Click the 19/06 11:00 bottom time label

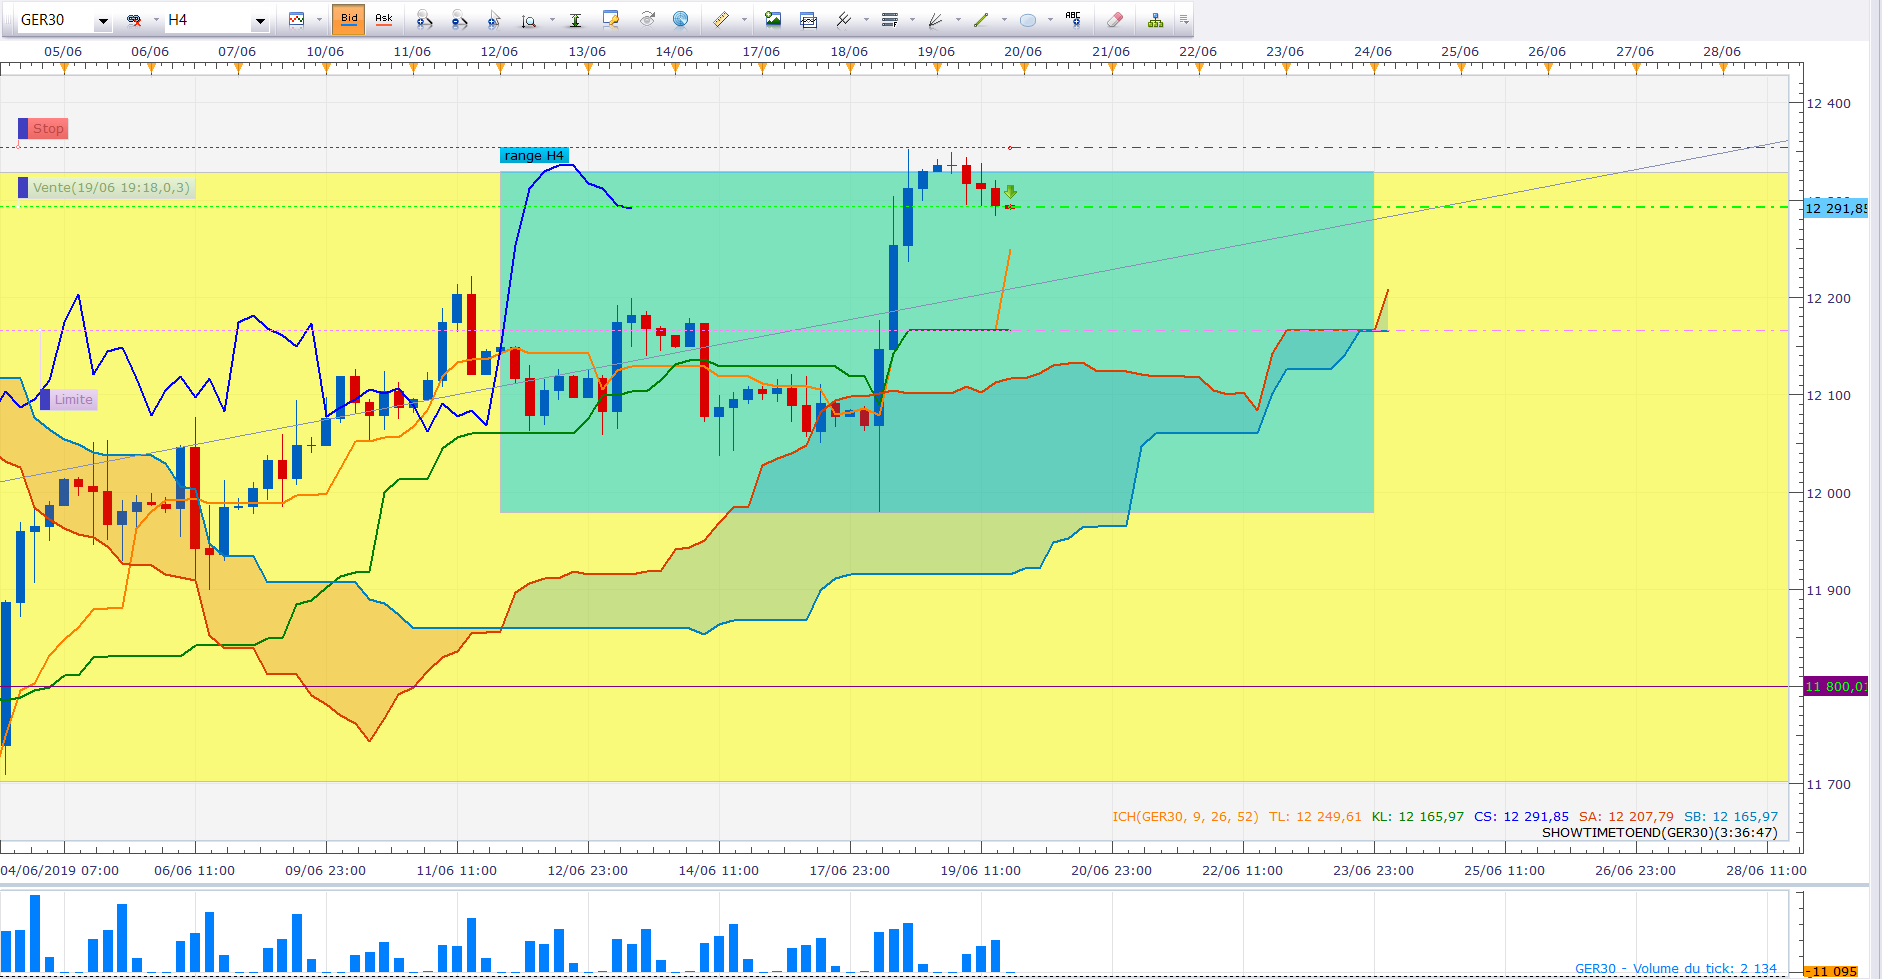coord(980,871)
